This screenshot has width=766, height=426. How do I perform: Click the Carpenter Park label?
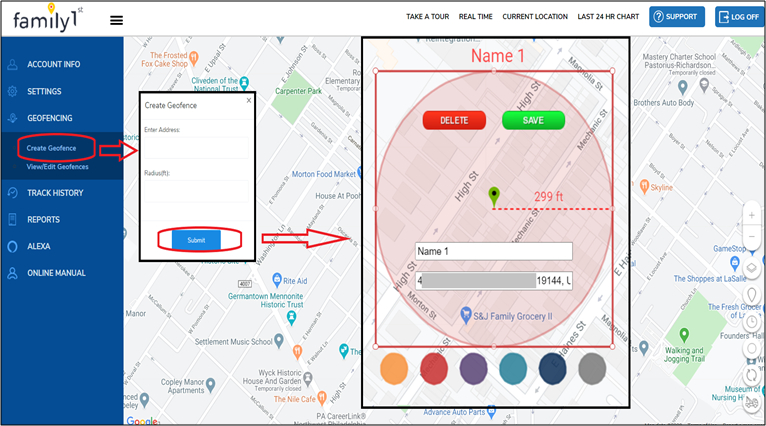pyautogui.click(x=298, y=91)
